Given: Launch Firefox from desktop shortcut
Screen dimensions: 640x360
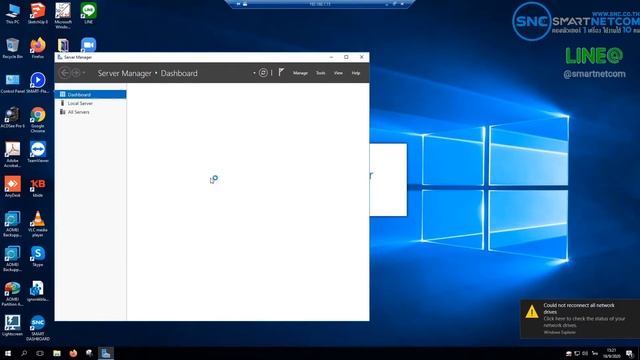Looking at the screenshot, I should pos(38,48).
